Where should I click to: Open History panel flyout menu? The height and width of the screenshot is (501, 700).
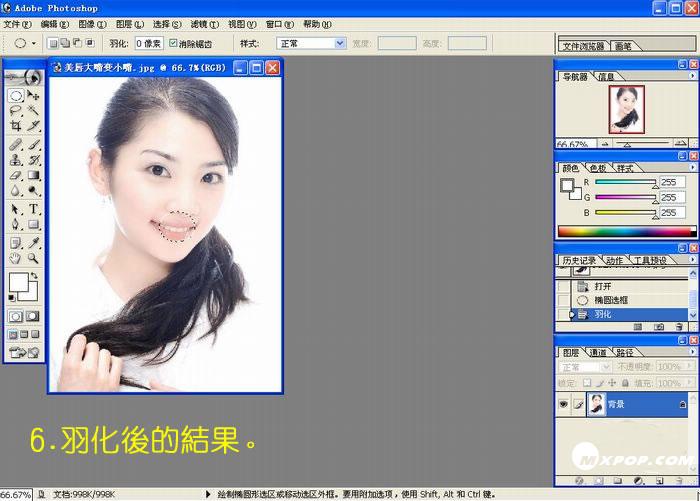(692, 259)
